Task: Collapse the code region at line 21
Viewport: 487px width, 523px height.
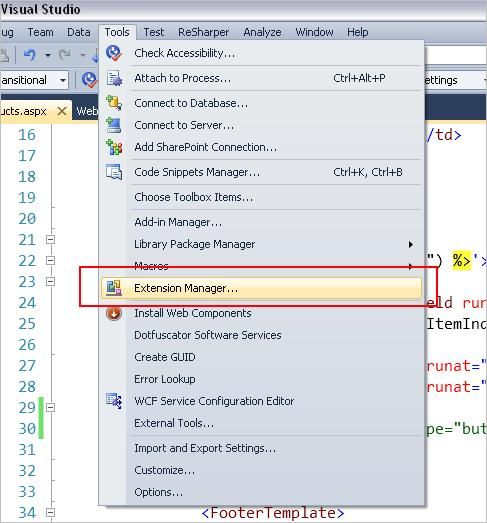Action: (x=50, y=239)
